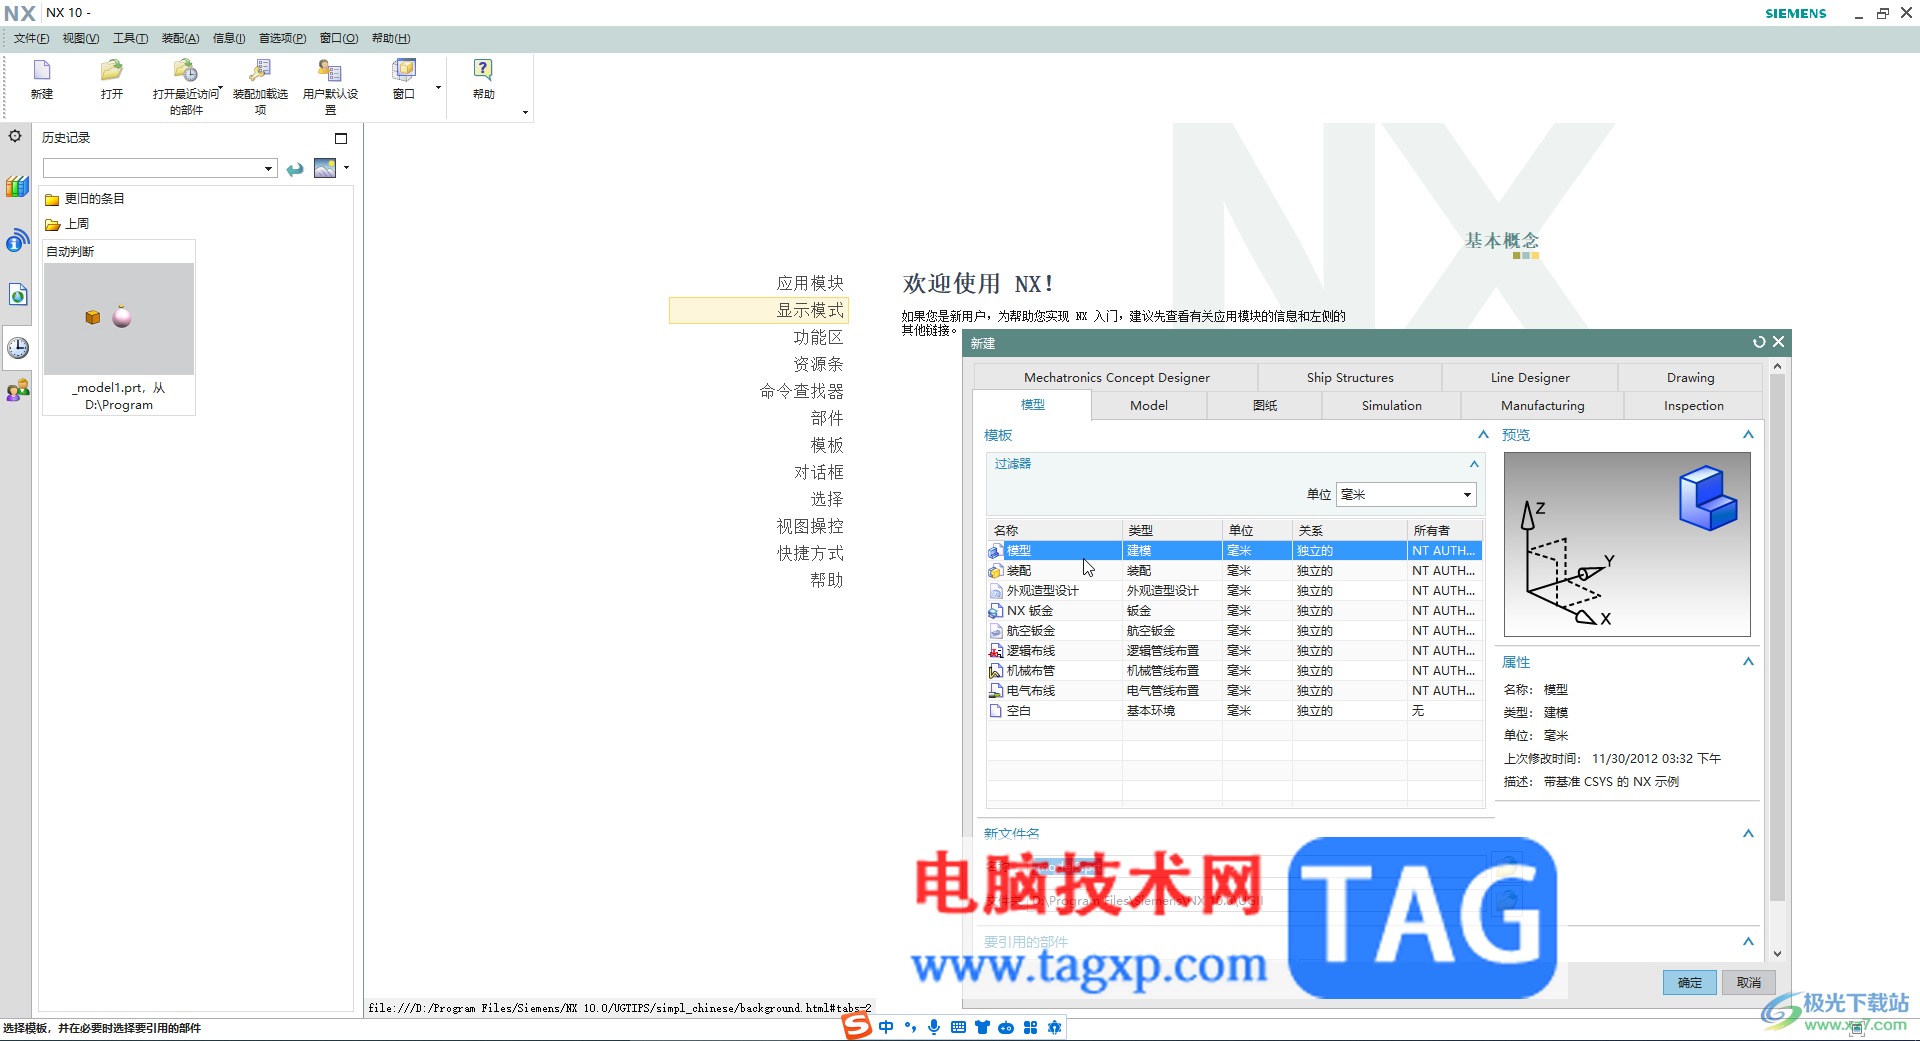Expand the 更旧的条目 folder
This screenshot has height=1041, width=1920.
pyautogui.click(x=85, y=199)
